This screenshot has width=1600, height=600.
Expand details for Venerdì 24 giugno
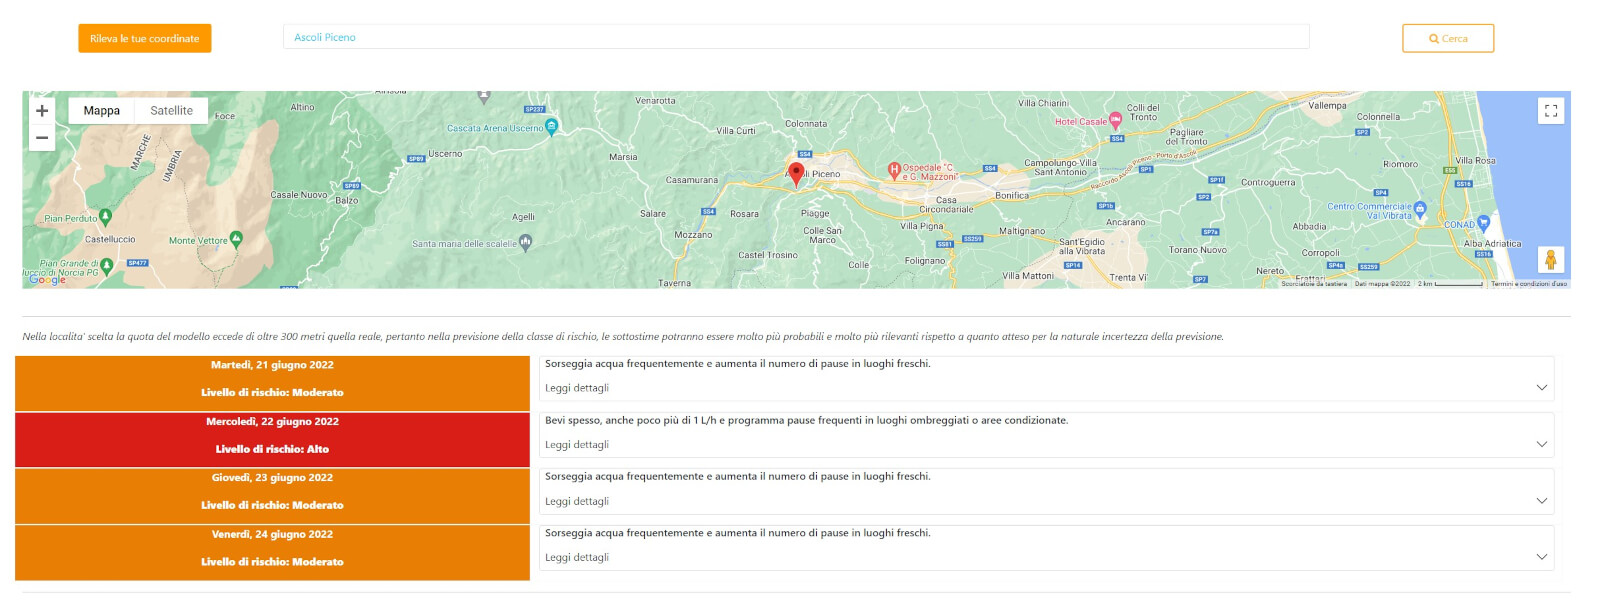point(1541,557)
